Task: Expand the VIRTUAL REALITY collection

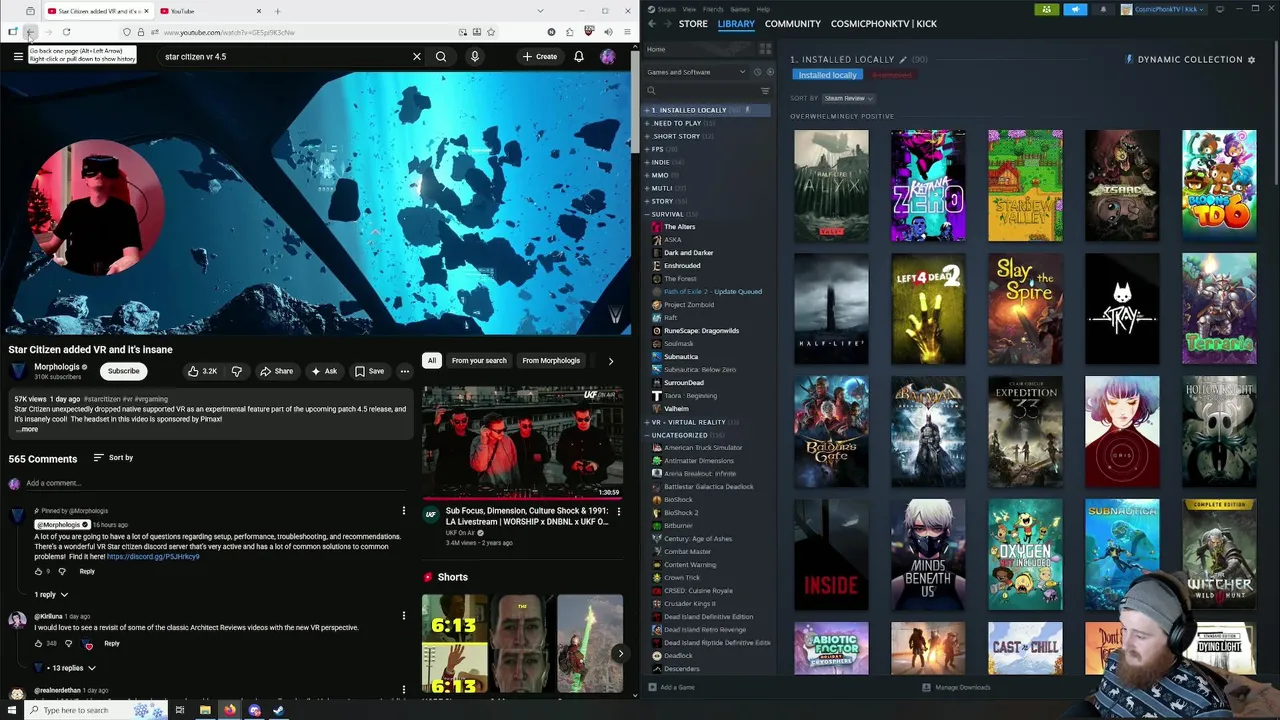Action: pyautogui.click(x=647, y=422)
